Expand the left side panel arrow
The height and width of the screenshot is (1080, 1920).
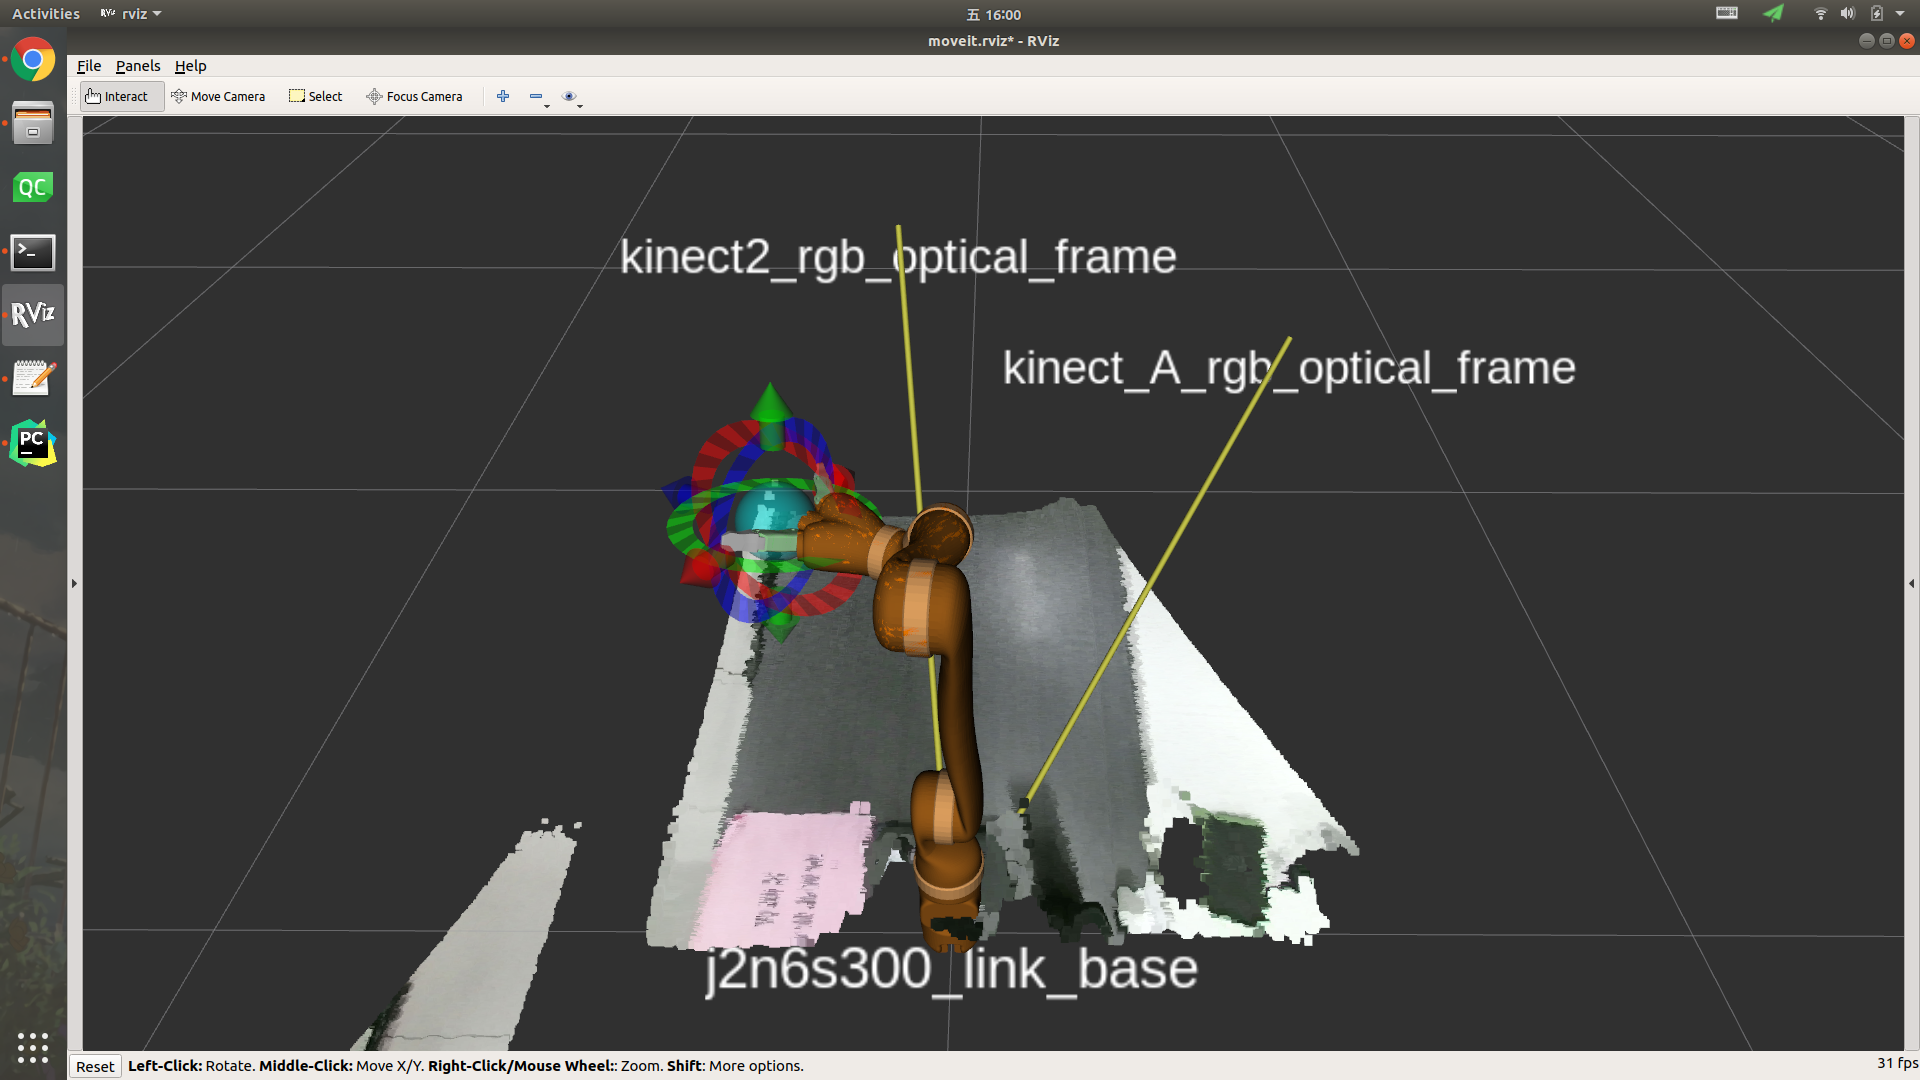click(74, 583)
